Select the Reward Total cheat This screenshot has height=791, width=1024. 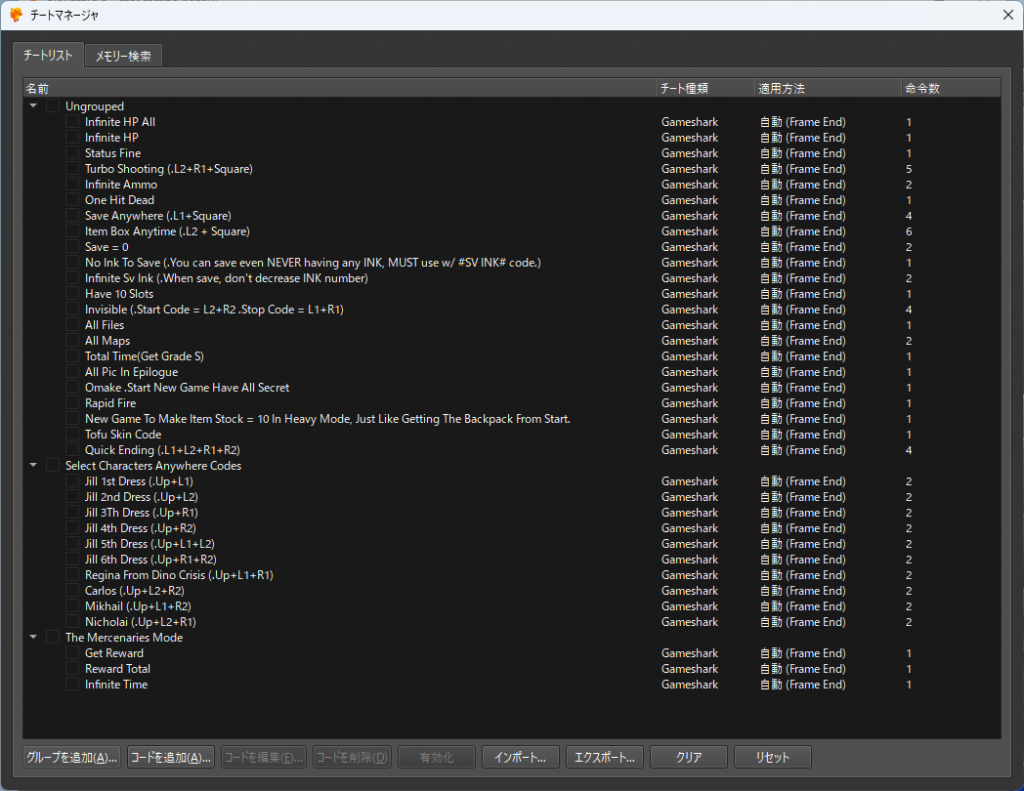click(511, 669)
